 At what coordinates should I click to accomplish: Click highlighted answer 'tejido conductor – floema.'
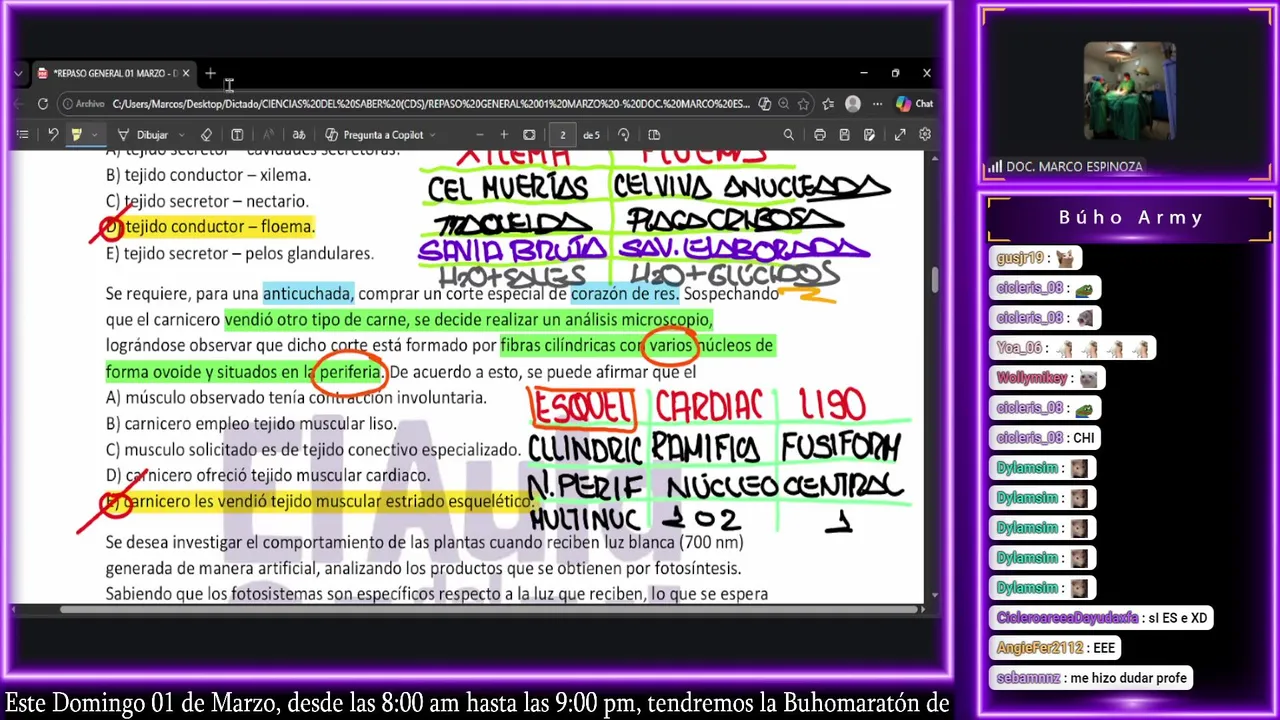click(219, 227)
